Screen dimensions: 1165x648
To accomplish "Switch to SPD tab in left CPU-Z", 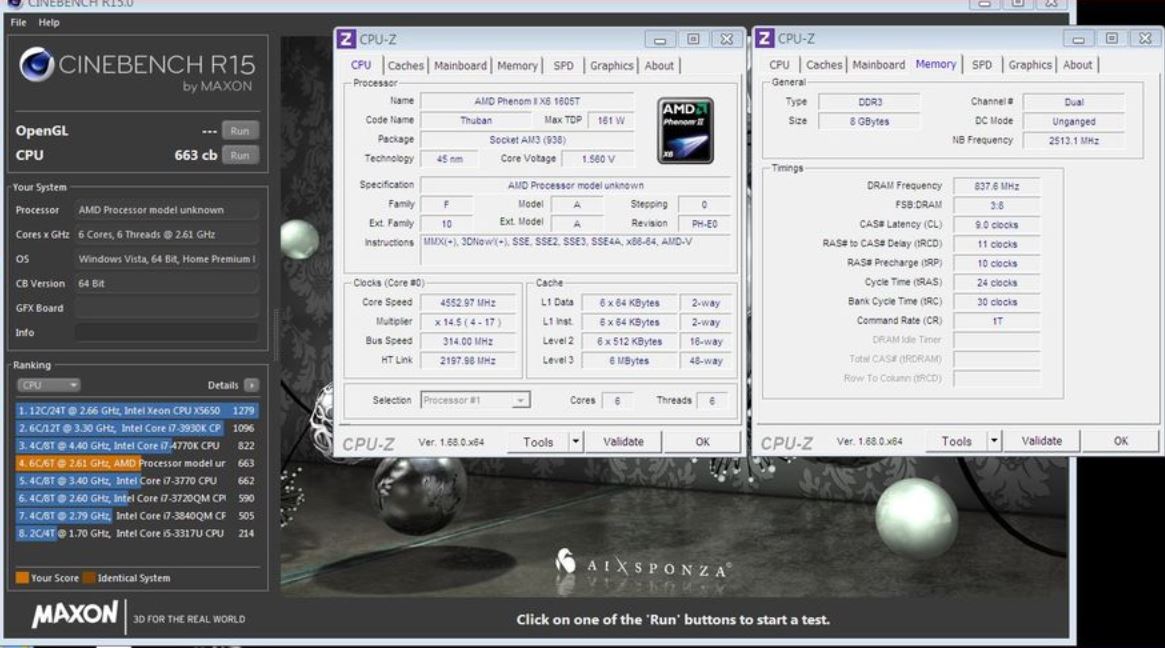I will 564,65.
